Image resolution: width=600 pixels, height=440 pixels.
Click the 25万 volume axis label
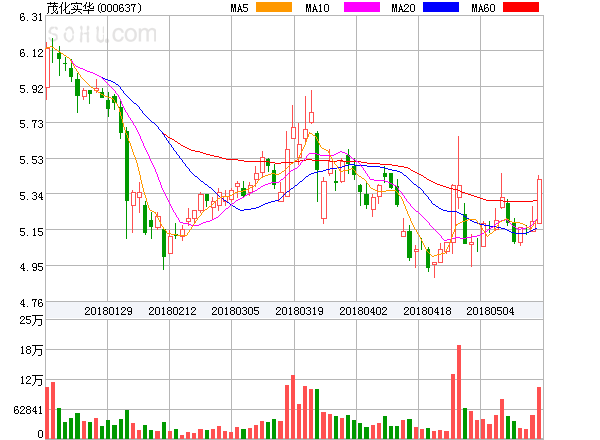coord(31,320)
